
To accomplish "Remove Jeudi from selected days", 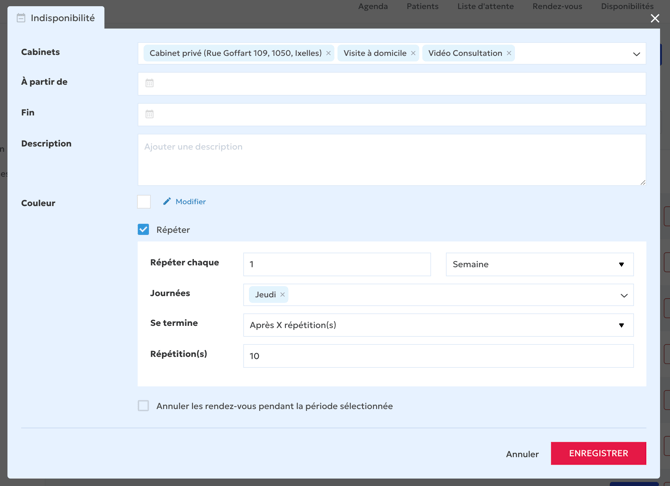I will coord(282,295).
